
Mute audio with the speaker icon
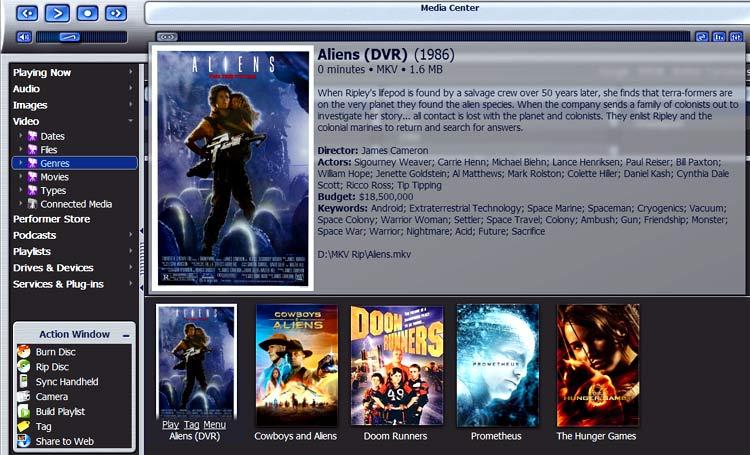(24, 37)
